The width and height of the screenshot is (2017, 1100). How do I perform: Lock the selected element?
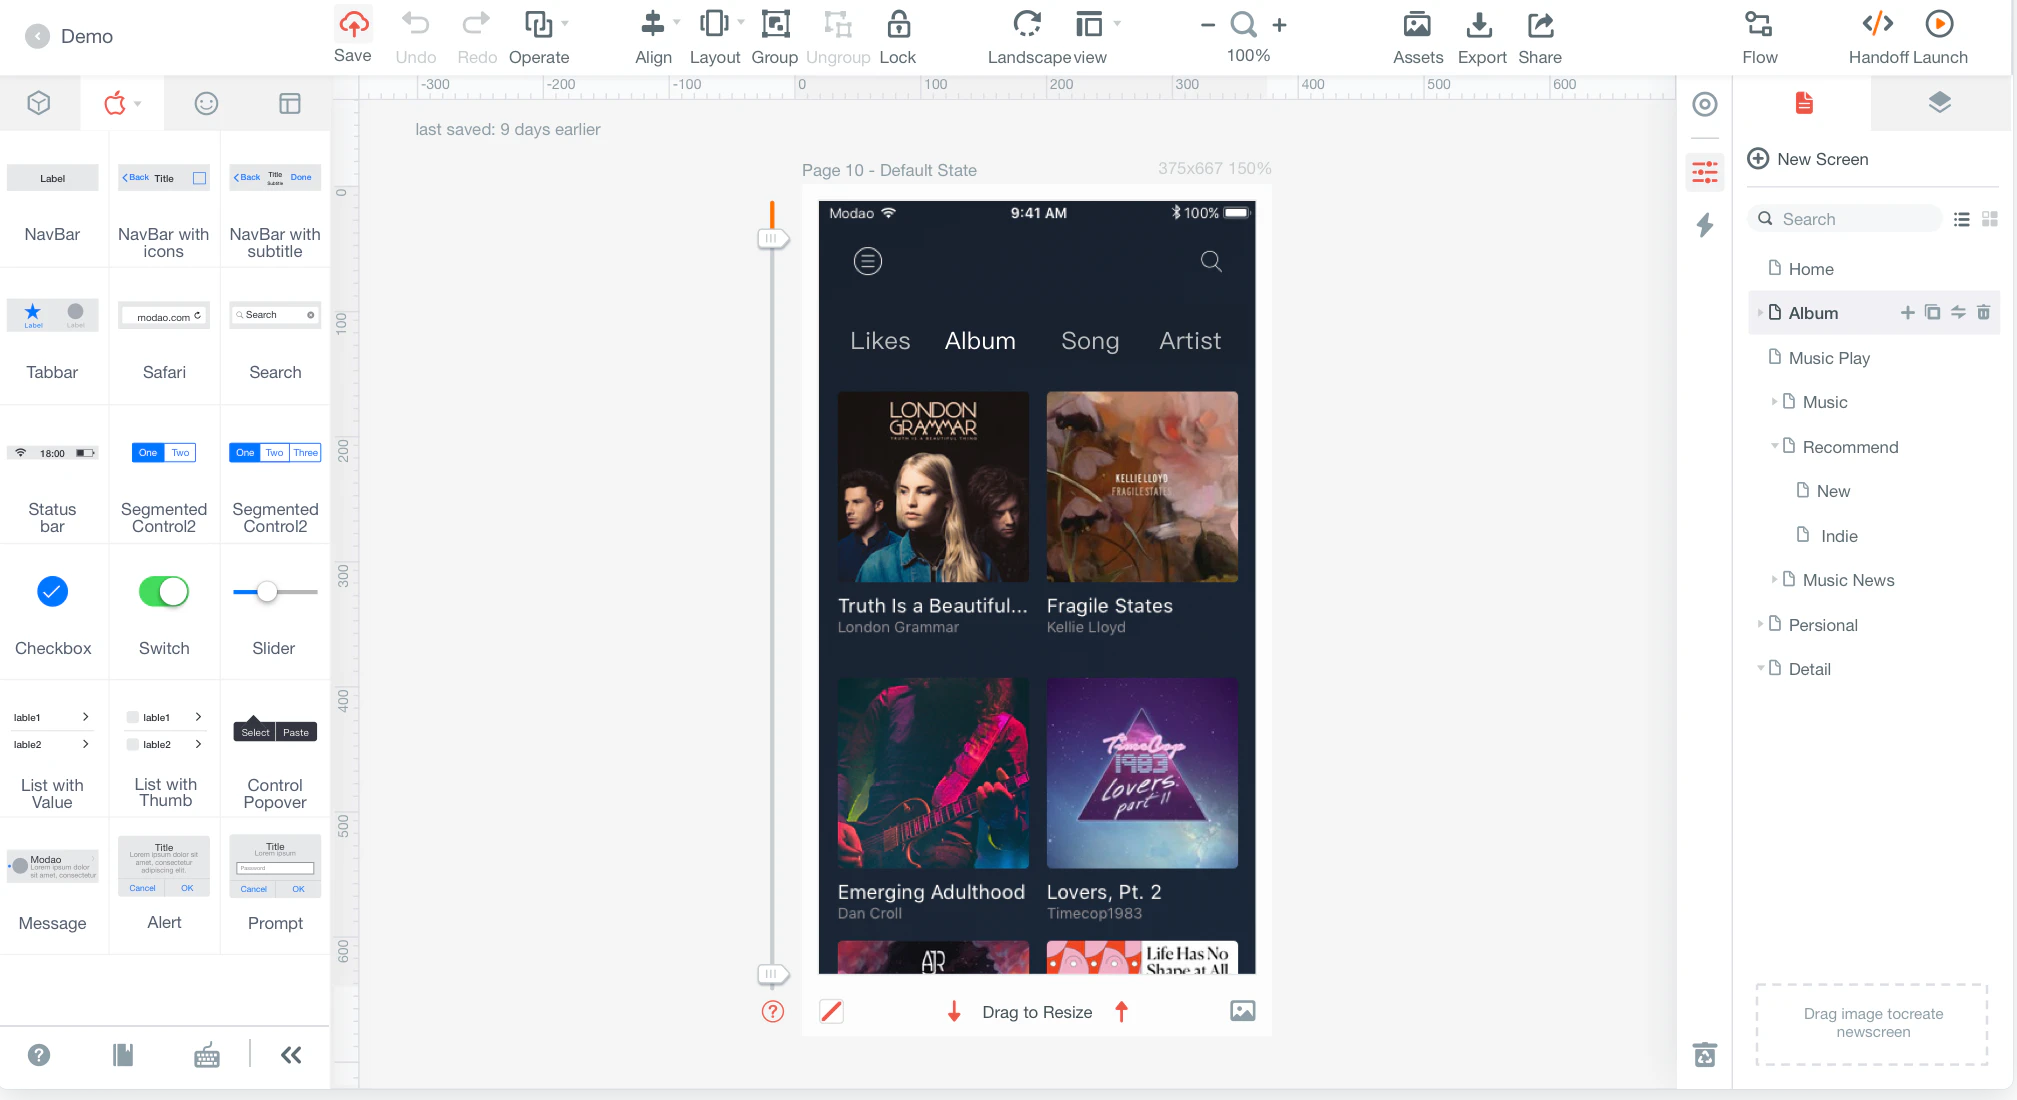(898, 24)
